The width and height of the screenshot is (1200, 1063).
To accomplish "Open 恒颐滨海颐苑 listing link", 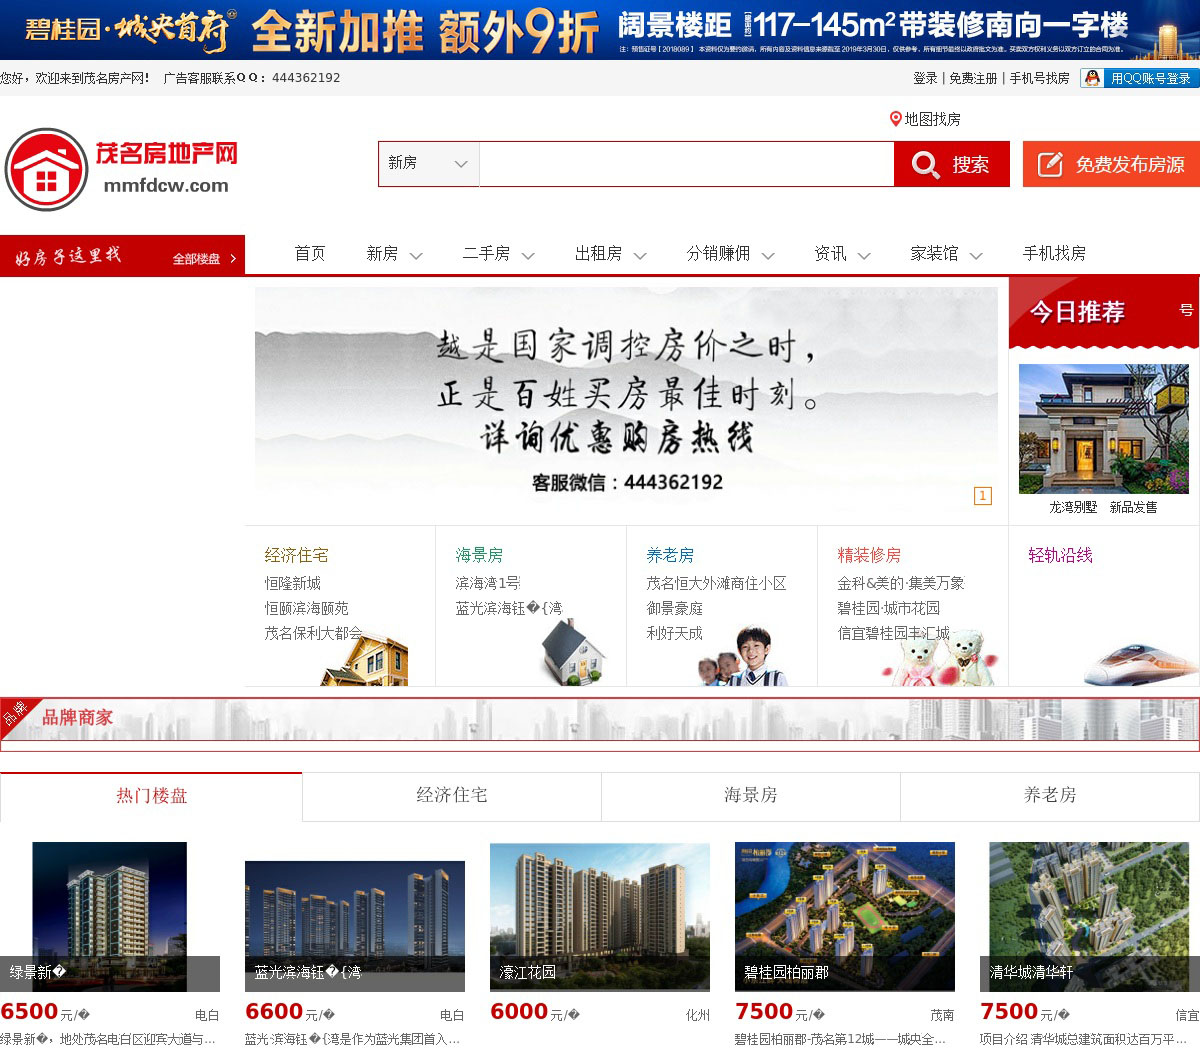I will [x=306, y=608].
